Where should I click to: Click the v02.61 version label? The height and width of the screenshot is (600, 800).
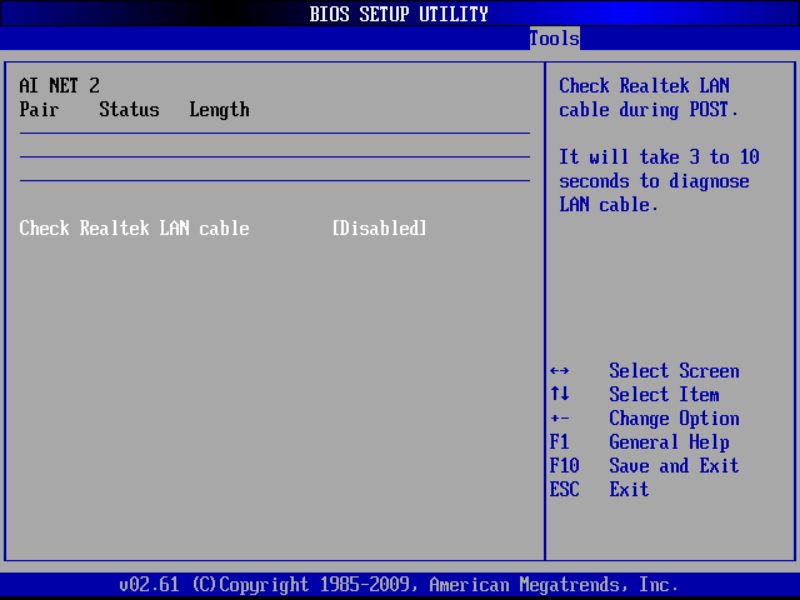coord(146,584)
